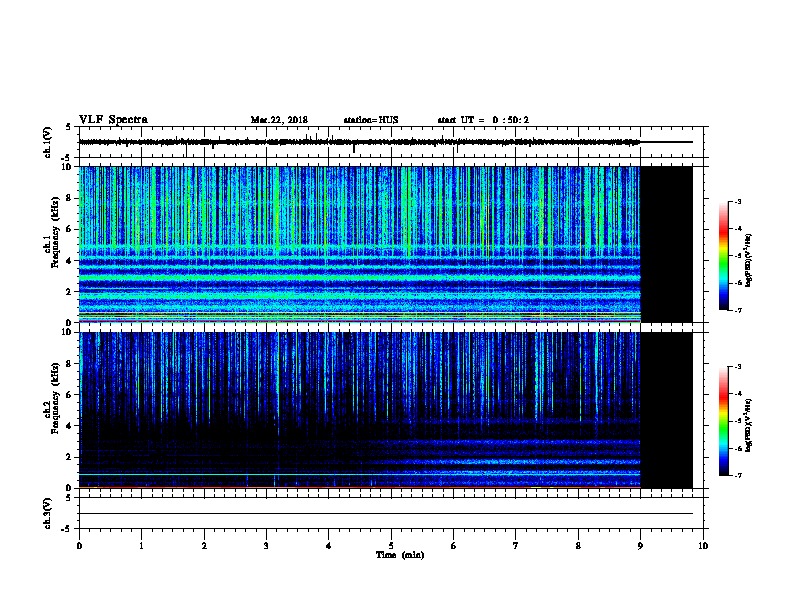Click the black no-data region of ch.2 spectrogram
This screenshot has width=792, height=612.
click(x=667, y=410)
